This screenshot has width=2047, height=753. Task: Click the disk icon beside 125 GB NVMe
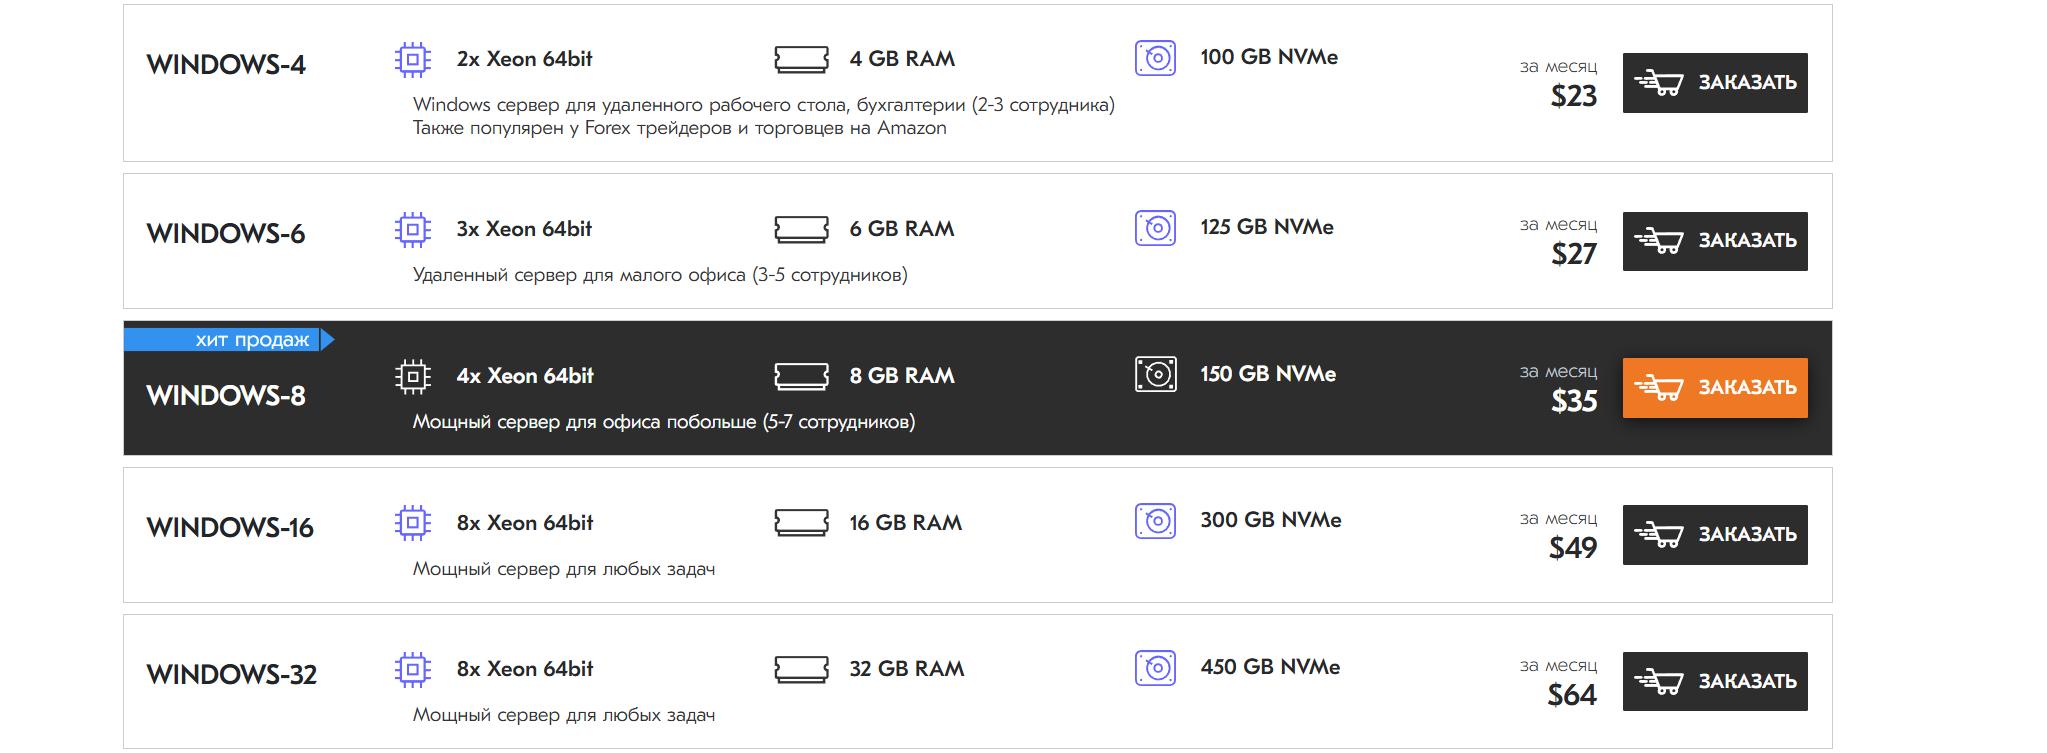pos(1155,228)
